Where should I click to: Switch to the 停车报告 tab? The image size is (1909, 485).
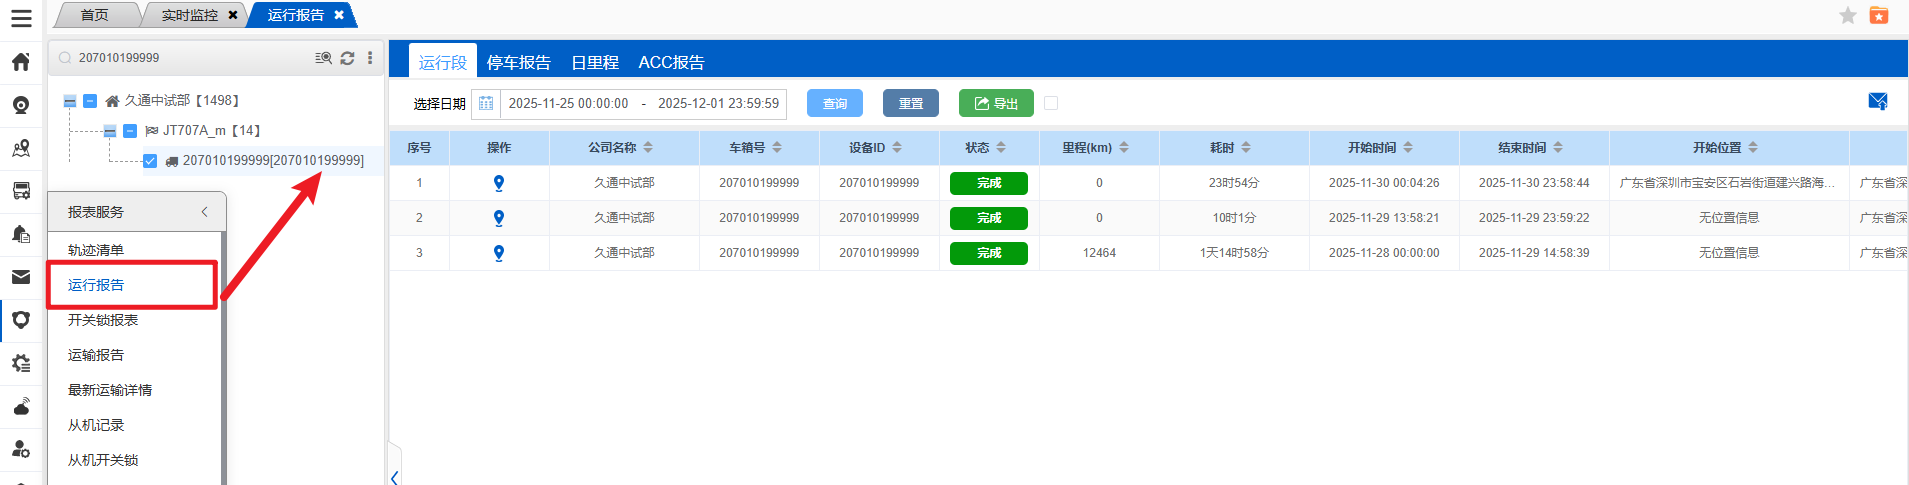pos(518,62)
